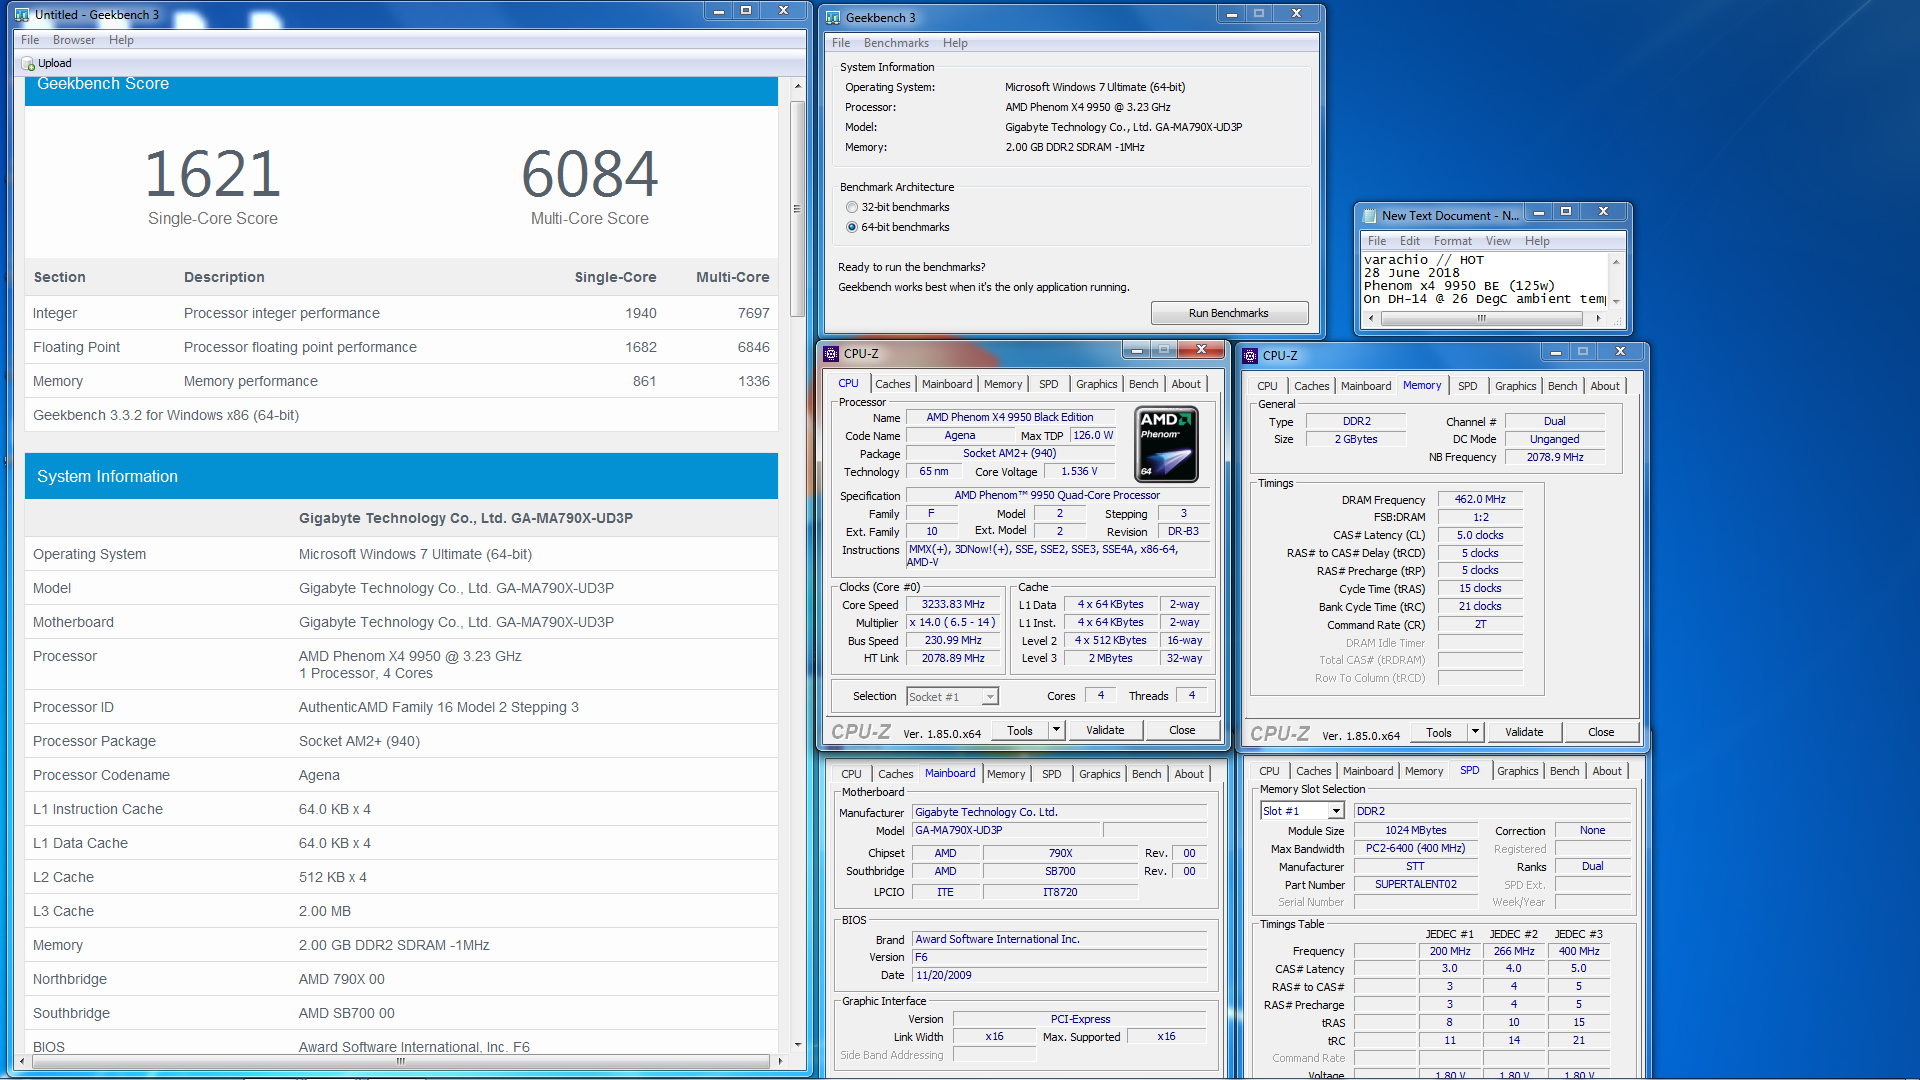1920x1080 pixels.
Task: Click the Notepad document title bar icon
Action: (x=1369, y=216)
